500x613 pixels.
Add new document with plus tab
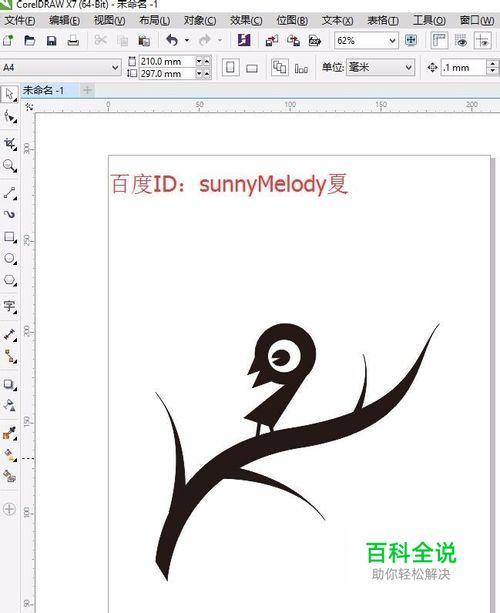[x=87, y=90]
